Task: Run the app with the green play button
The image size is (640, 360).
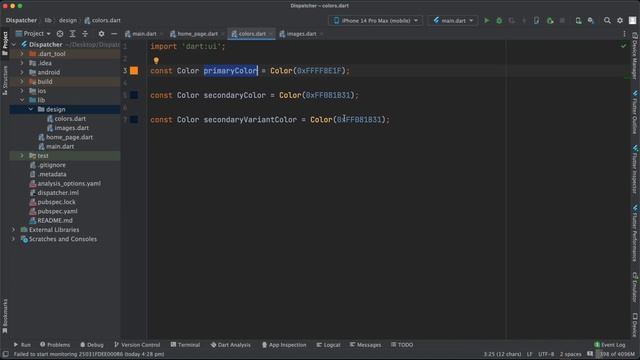Action: pyautogui.click(x=487, y=20)
